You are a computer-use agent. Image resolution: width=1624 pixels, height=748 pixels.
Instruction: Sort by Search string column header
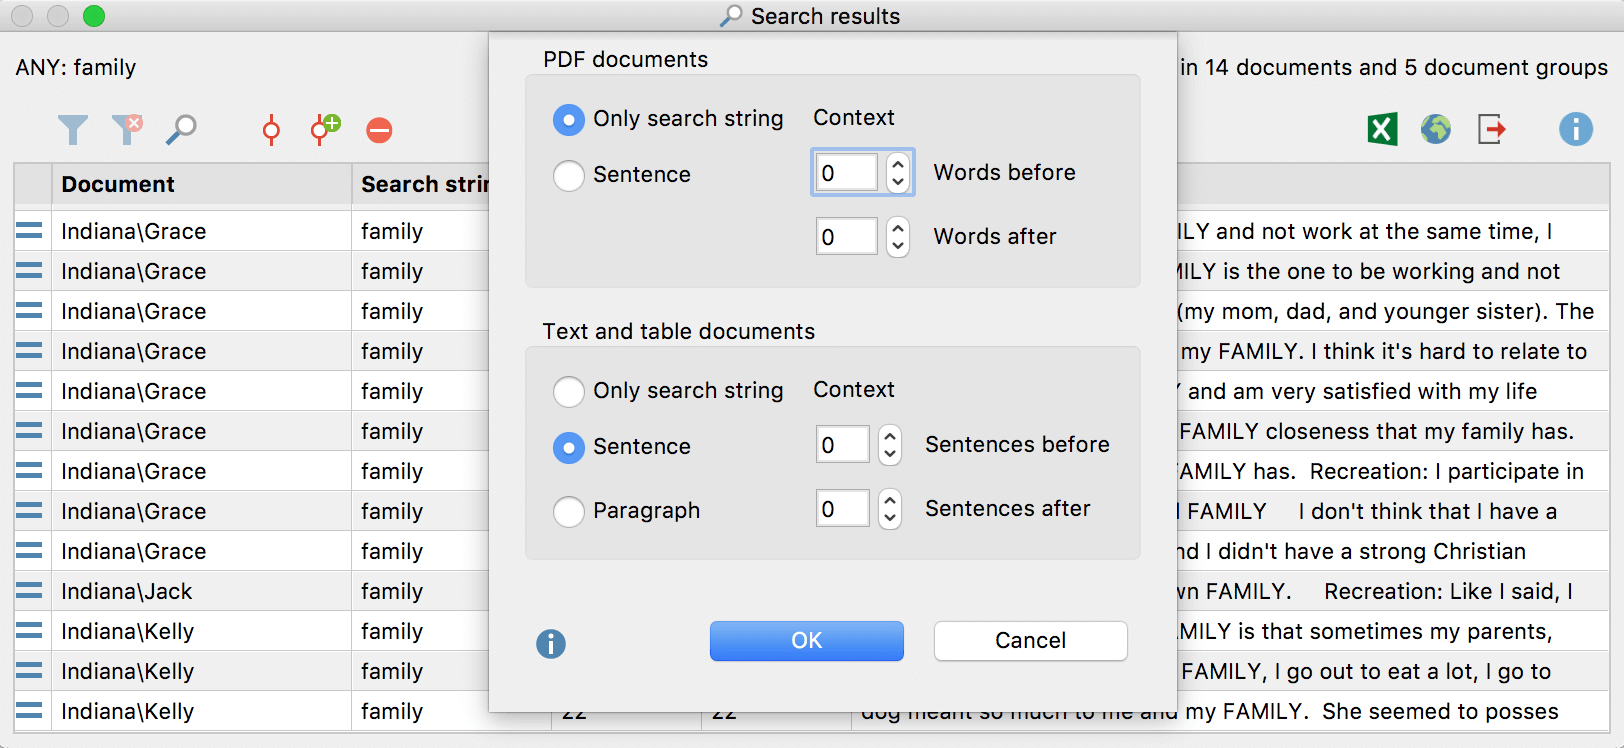[420, 184]
